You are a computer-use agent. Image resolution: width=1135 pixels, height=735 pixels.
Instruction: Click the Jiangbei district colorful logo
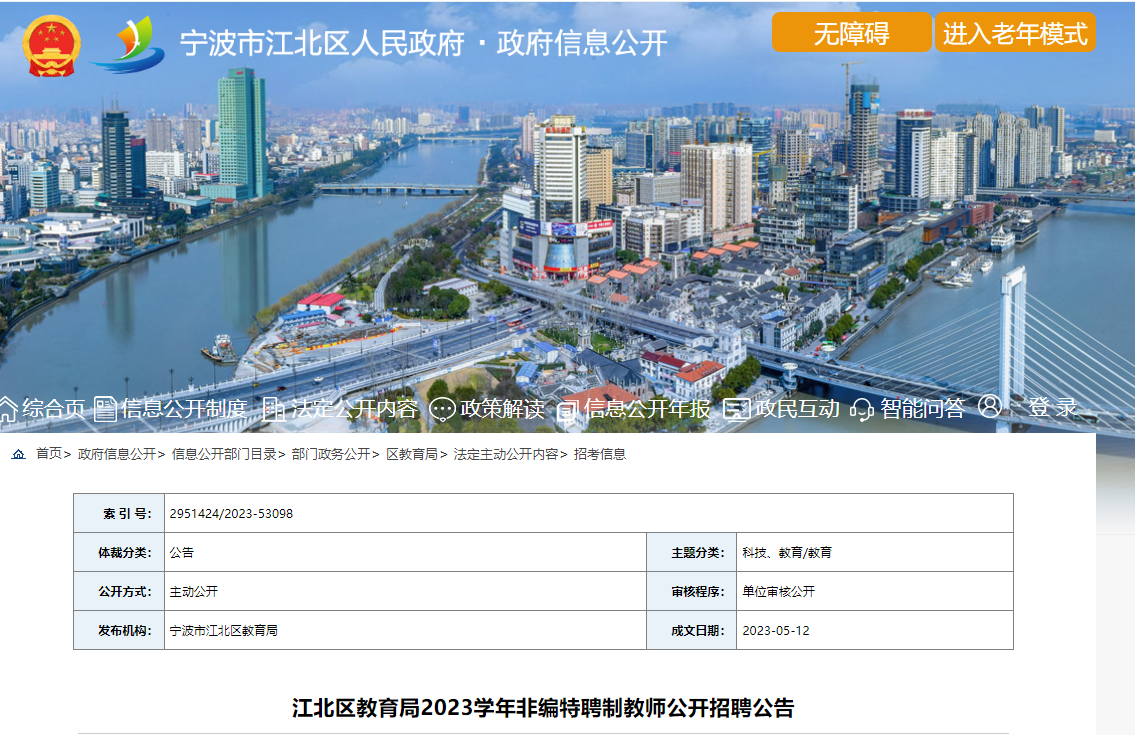tap(128, 45)
